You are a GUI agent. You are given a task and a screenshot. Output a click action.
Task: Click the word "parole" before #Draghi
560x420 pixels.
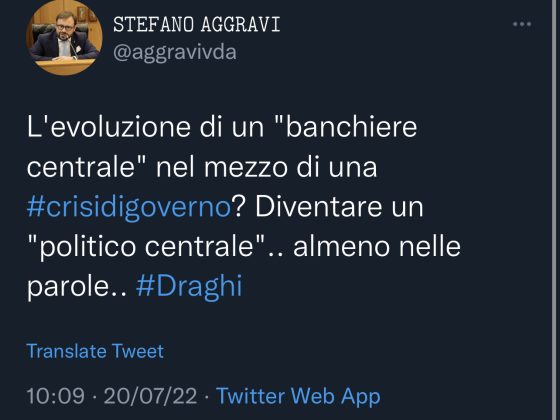pos(68,287)
